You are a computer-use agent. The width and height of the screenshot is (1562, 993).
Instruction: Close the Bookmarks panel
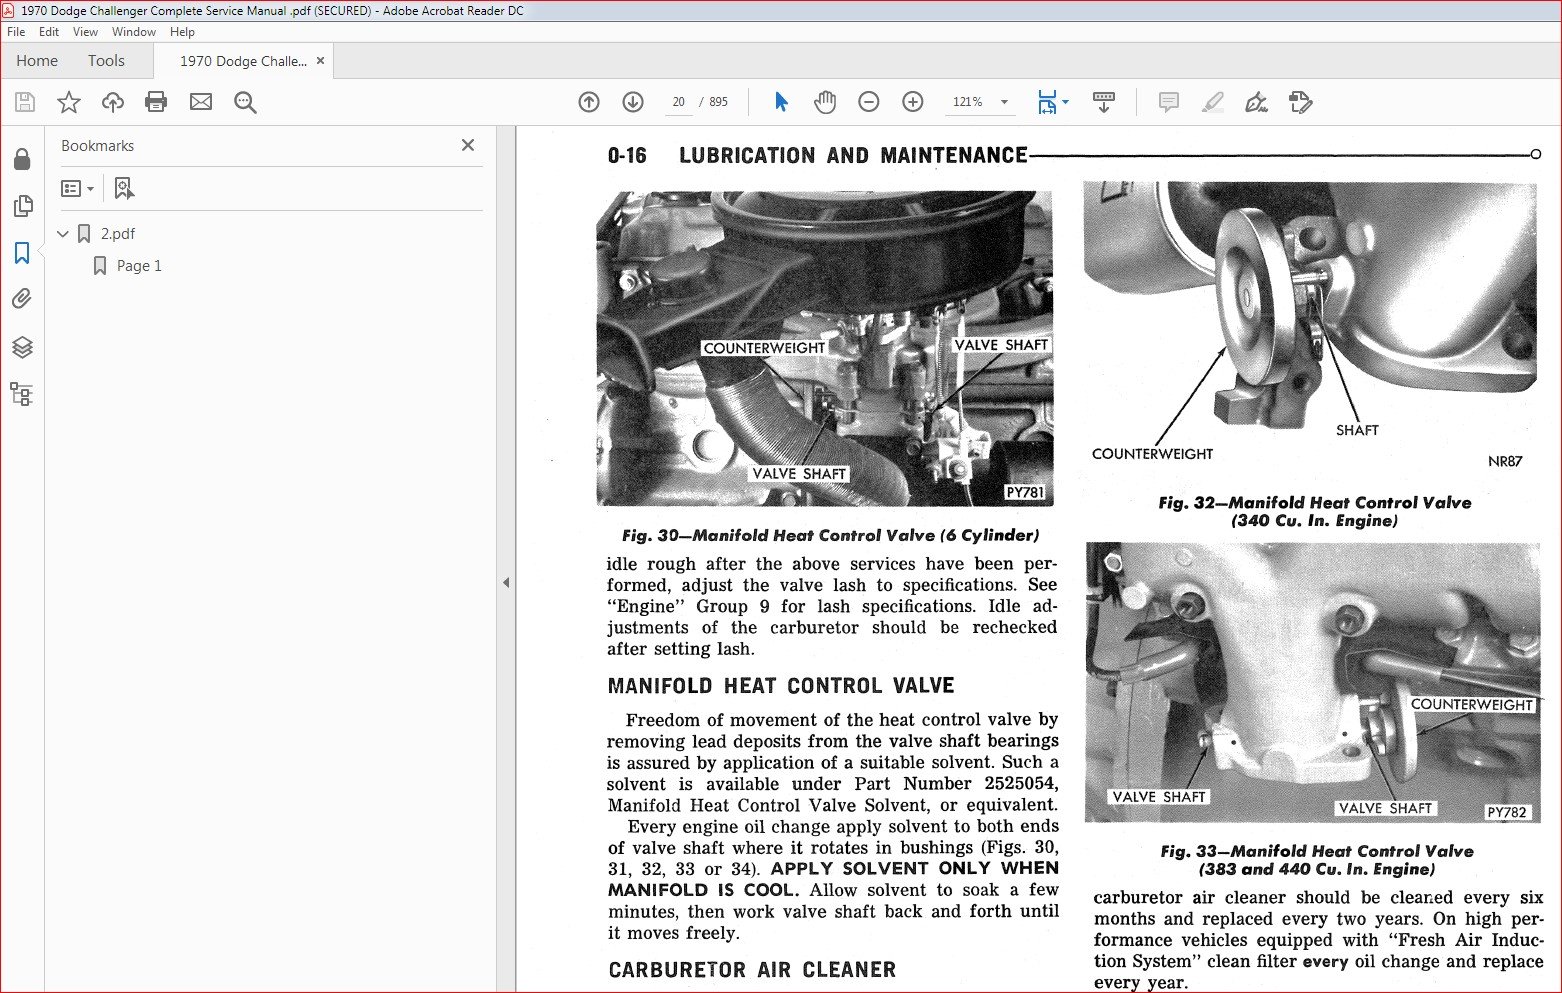(468, 145)
